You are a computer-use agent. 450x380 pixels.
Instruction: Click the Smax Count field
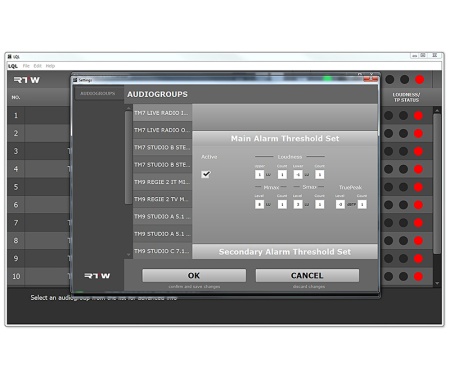(319, 204)
